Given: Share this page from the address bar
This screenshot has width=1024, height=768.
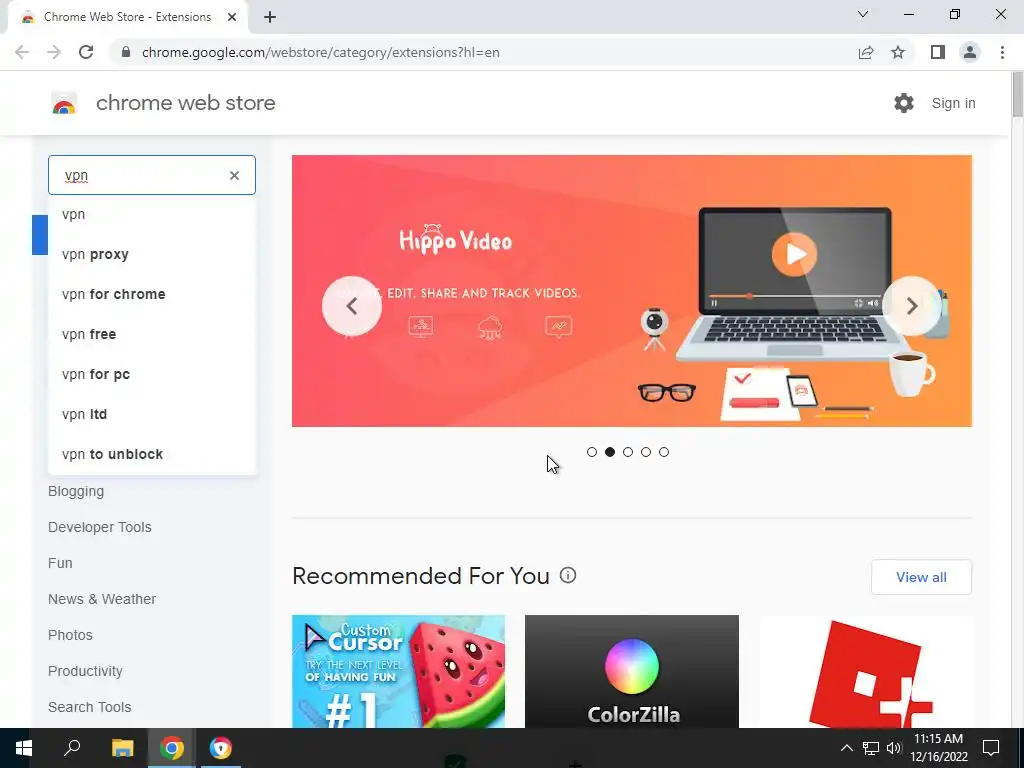Looking at the screenshot, I should [x=866, y=52].
